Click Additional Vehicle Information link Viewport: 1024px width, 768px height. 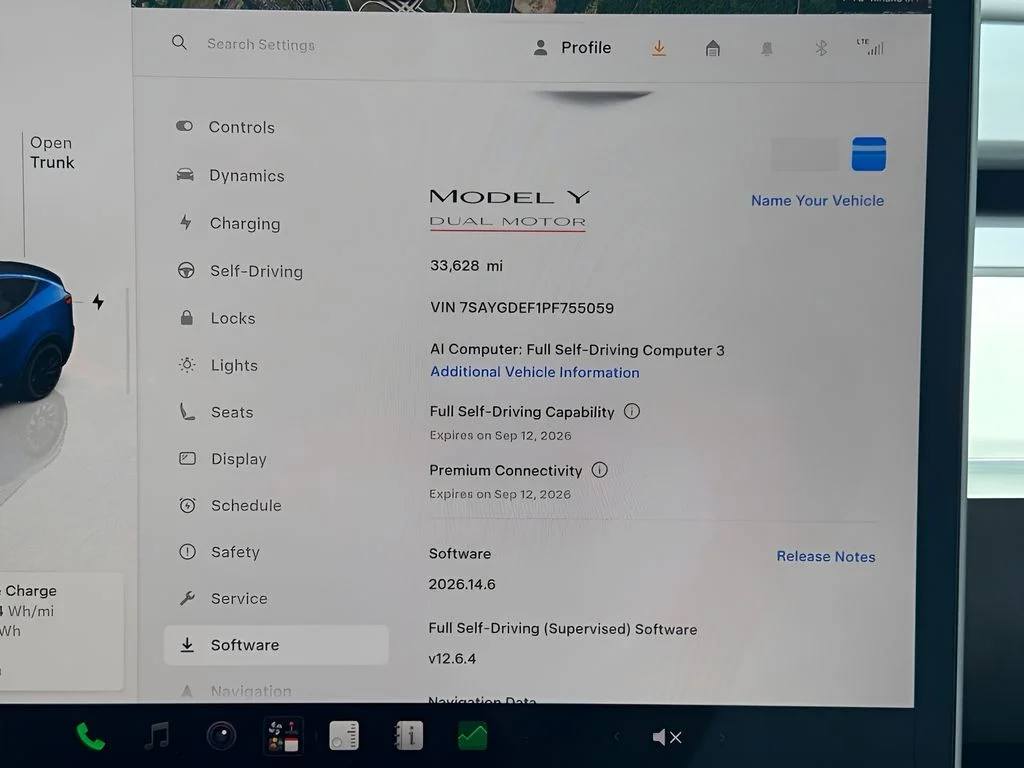coord(535,372)
